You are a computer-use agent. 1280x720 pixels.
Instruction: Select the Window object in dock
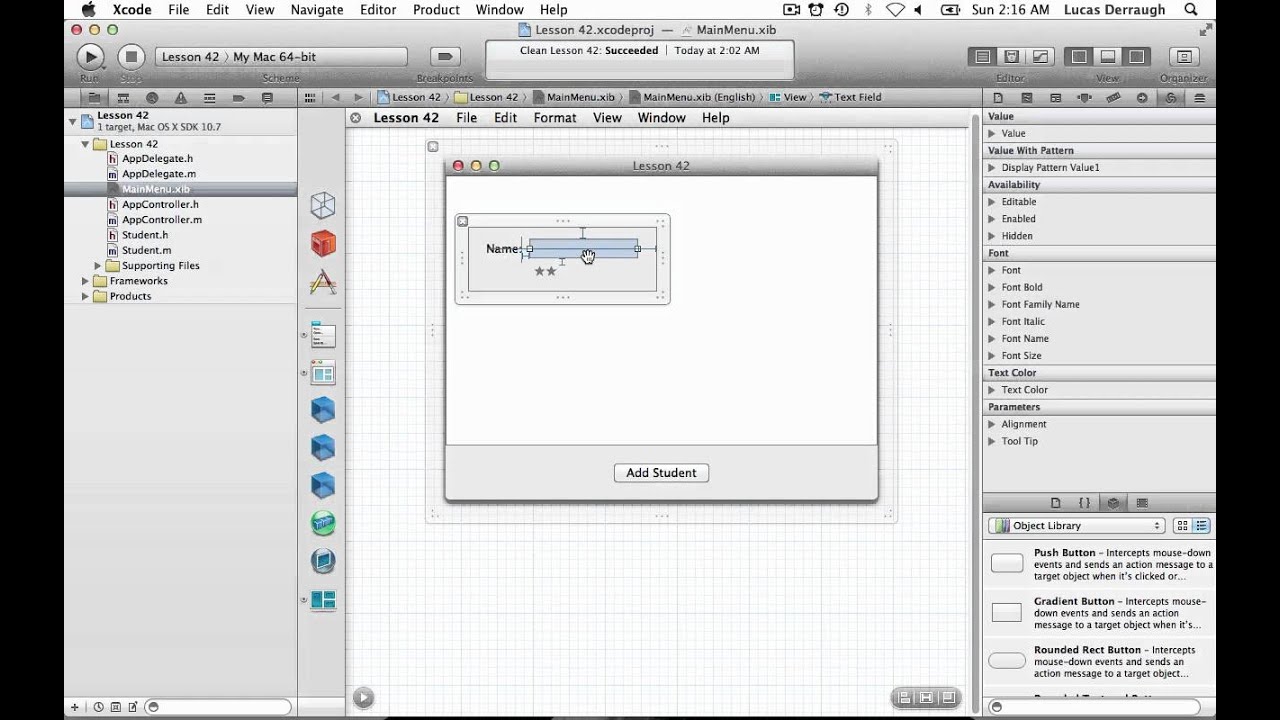(x=322, y=373)
